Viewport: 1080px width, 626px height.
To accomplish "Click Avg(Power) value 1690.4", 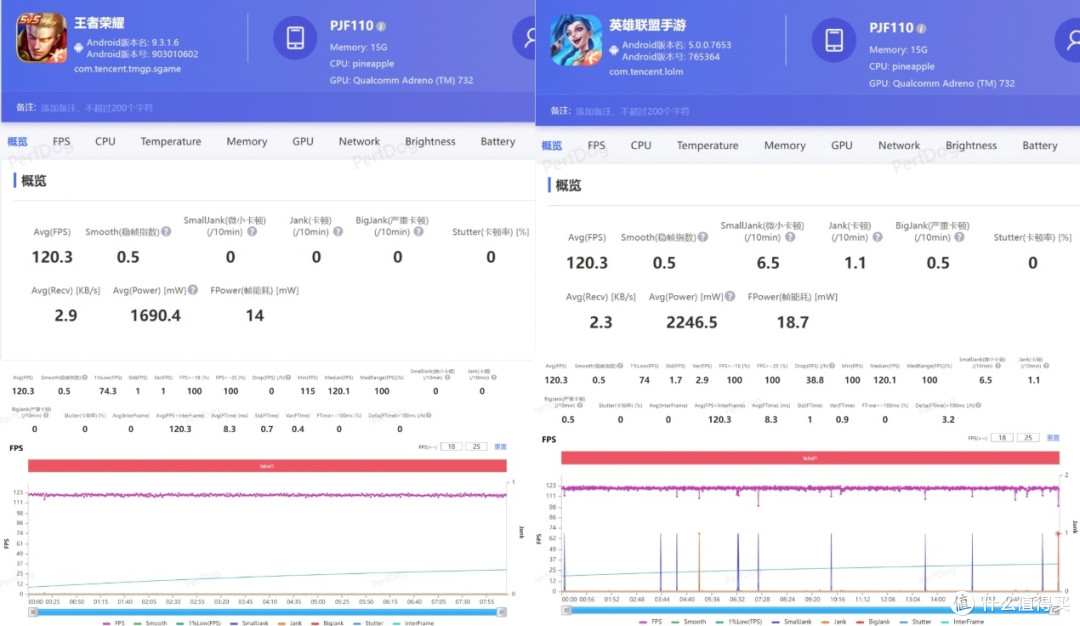I will pos(156,315).
